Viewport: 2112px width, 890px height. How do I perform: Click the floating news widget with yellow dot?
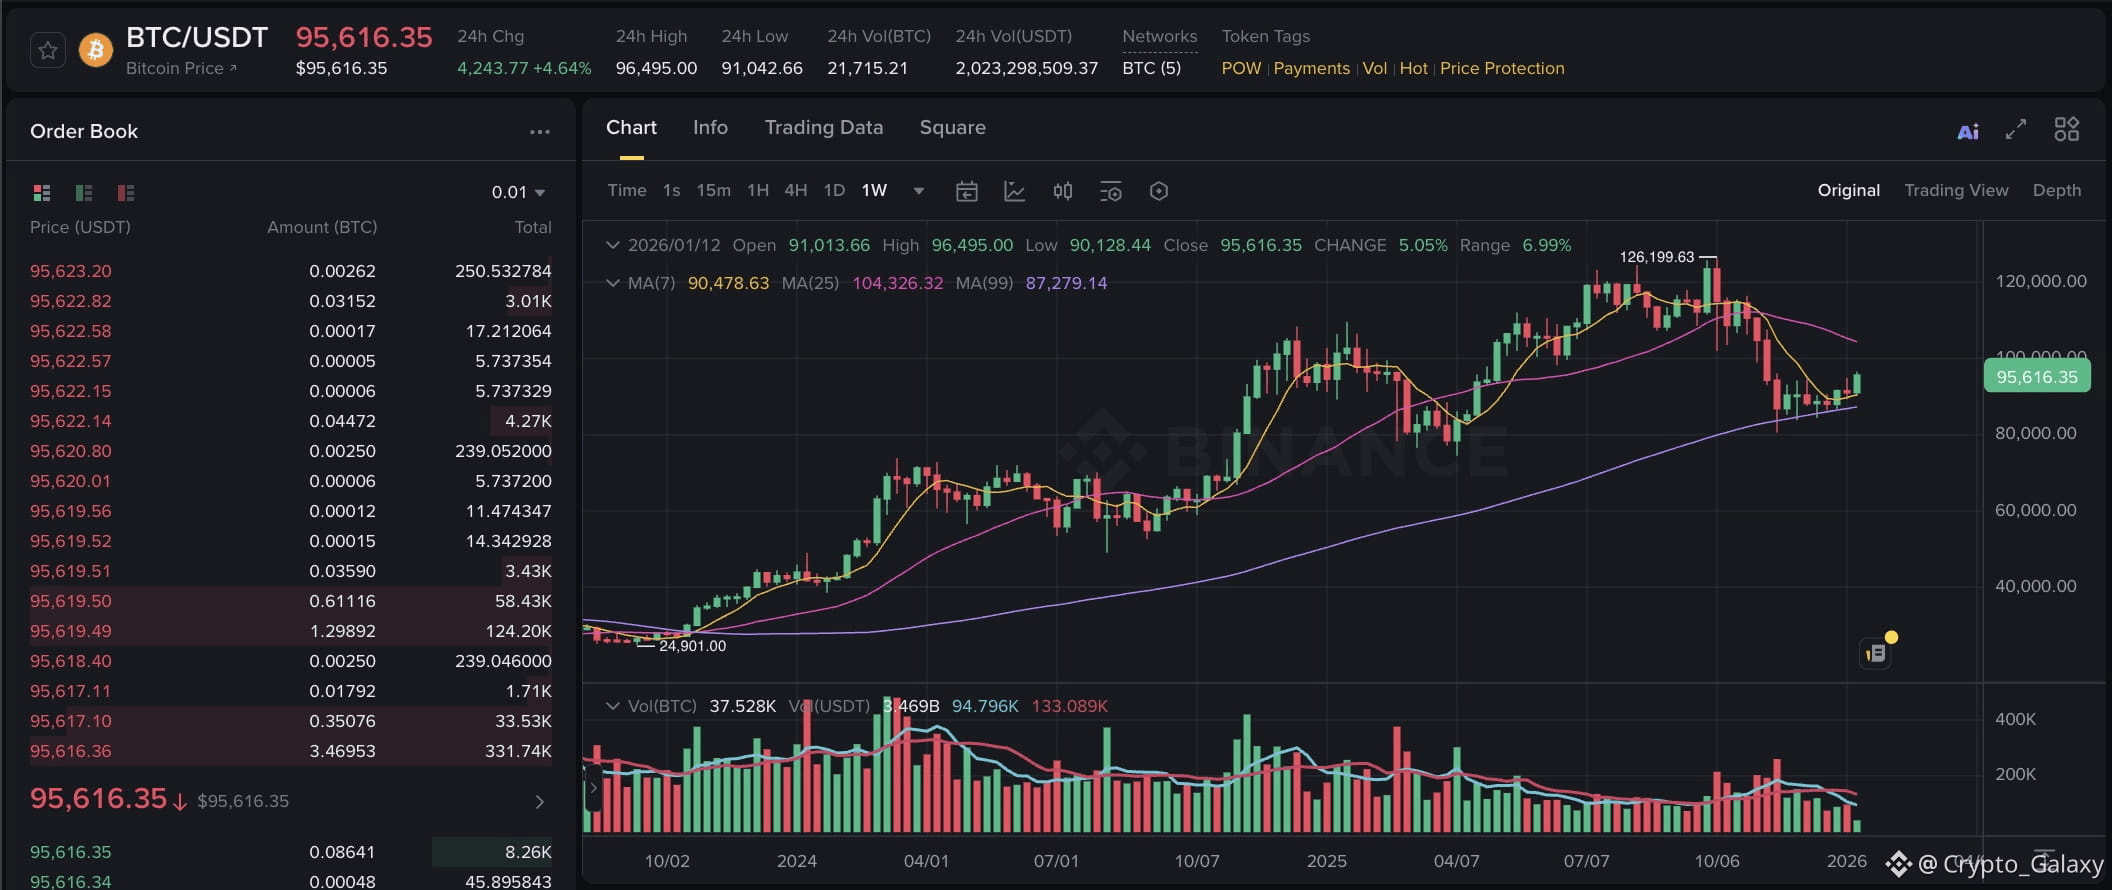tap(1876, 653)
